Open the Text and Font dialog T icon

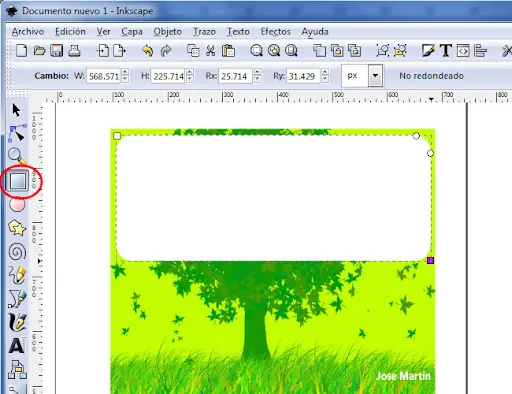pos(446,51)
